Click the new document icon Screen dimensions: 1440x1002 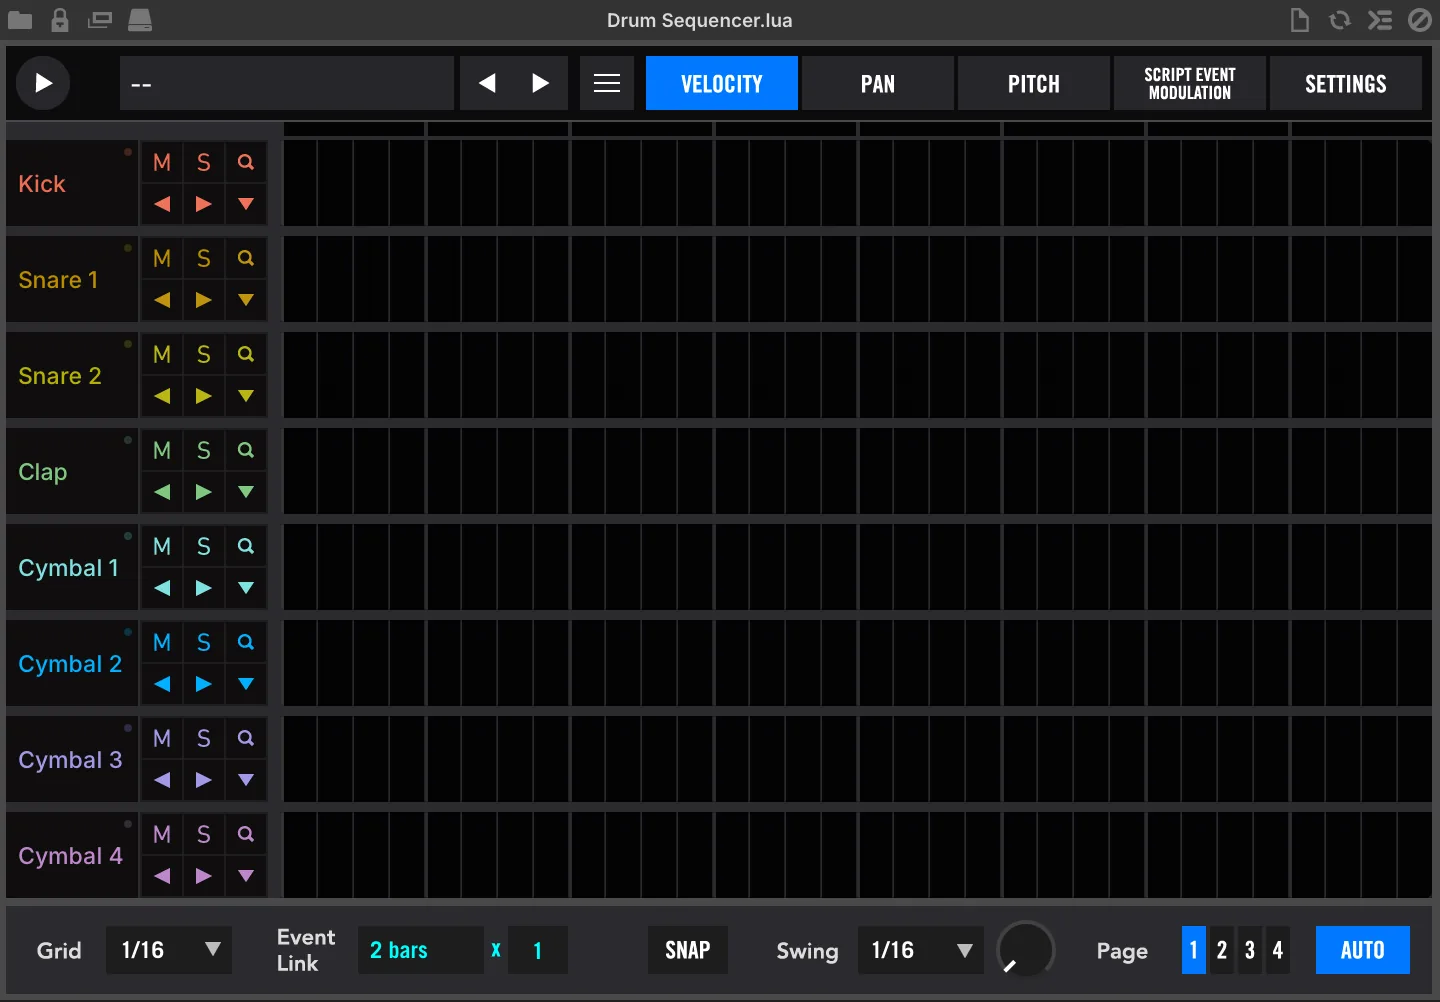coord(1300,20)
